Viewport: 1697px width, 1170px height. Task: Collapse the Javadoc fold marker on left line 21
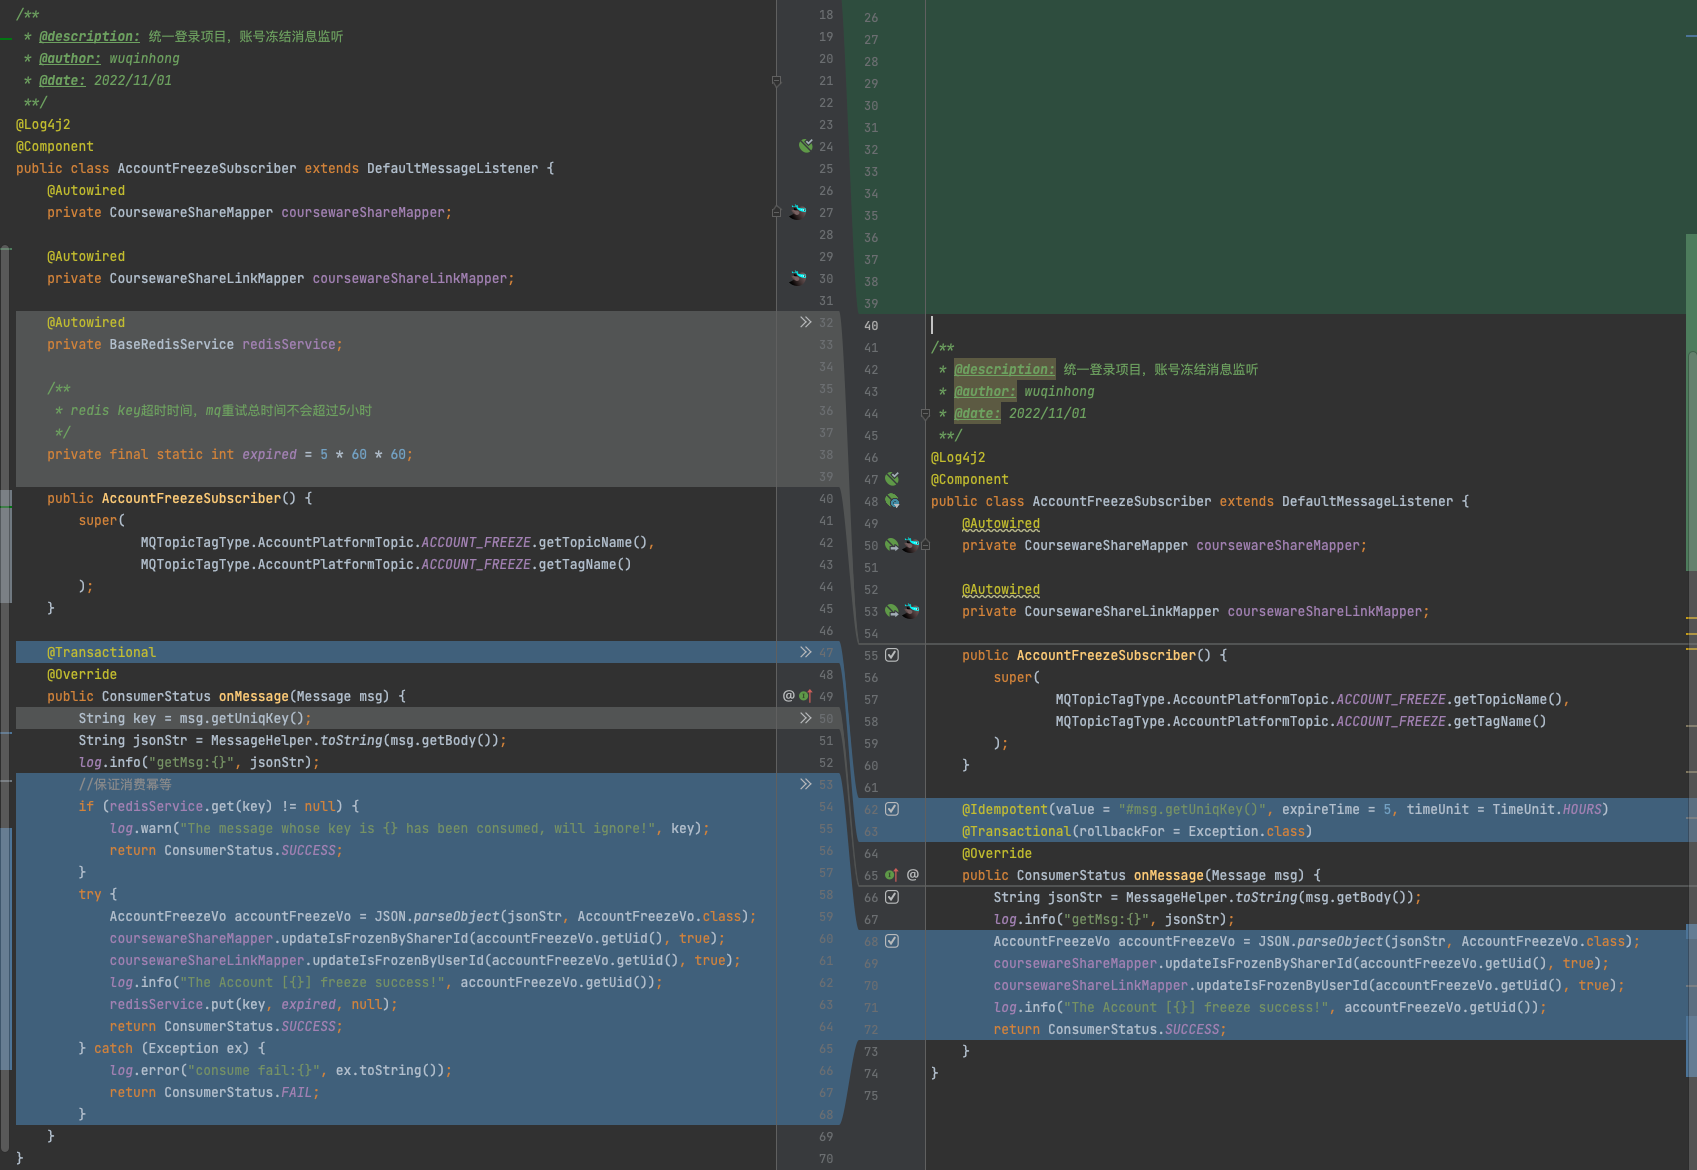(776, 81)
